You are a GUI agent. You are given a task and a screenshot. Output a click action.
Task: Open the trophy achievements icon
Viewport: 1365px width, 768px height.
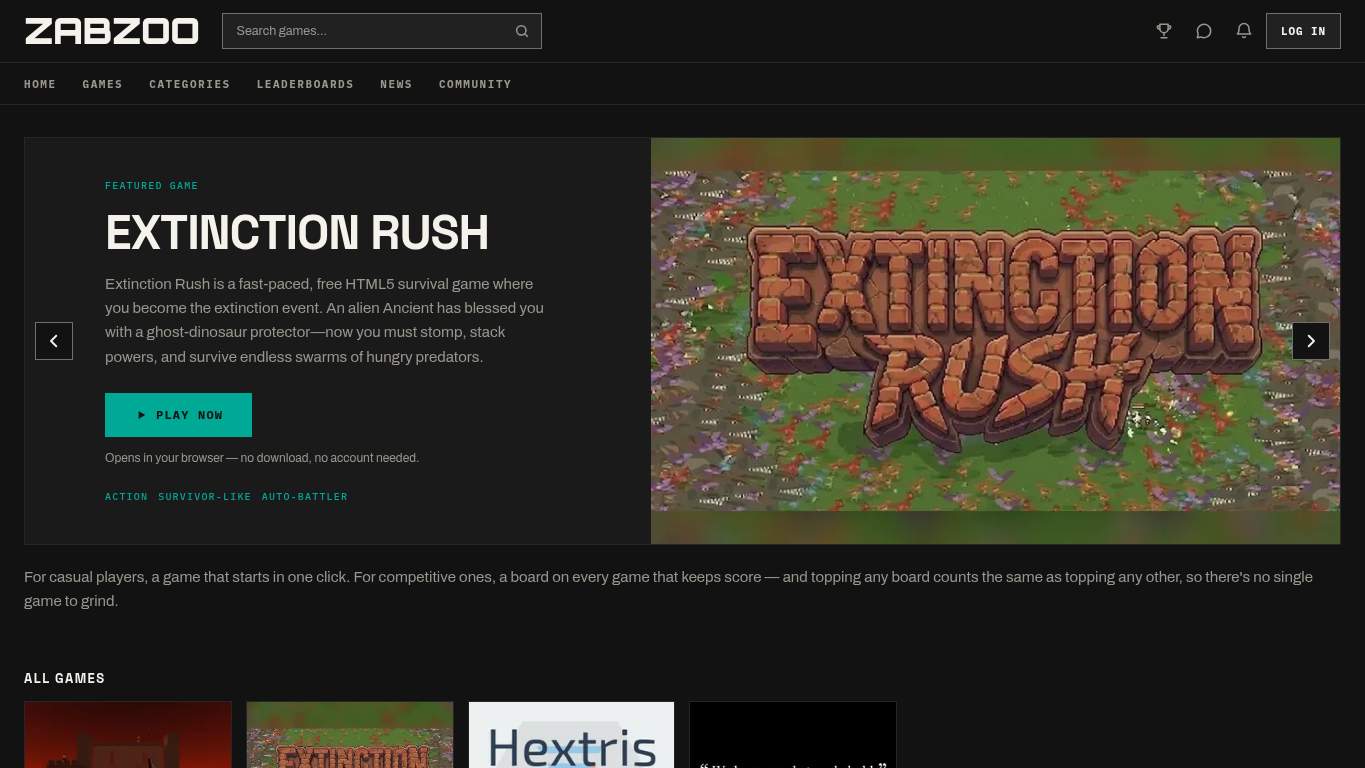pyautogui.click(x=1164, y=31)
